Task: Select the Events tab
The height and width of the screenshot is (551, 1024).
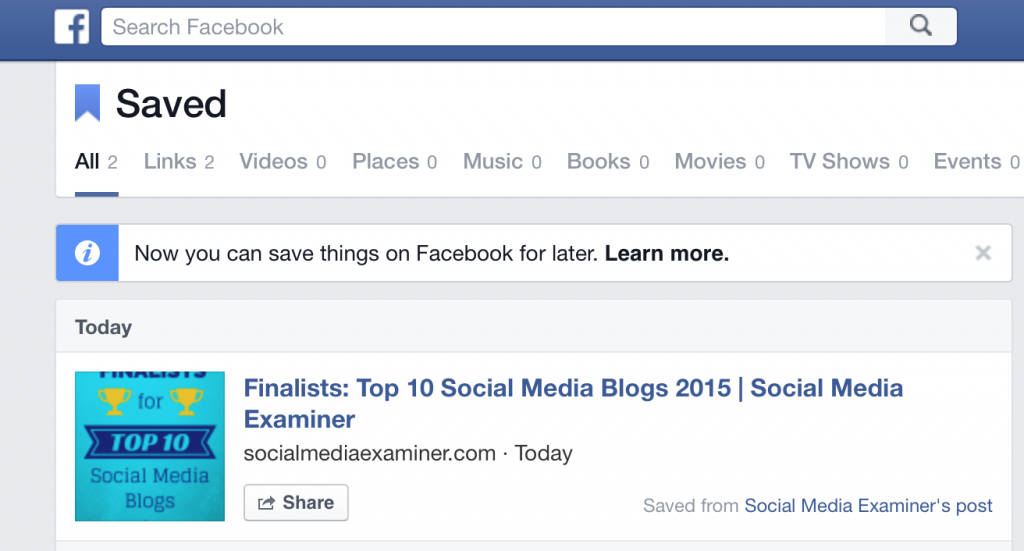Action: click(x=977, y=161)
